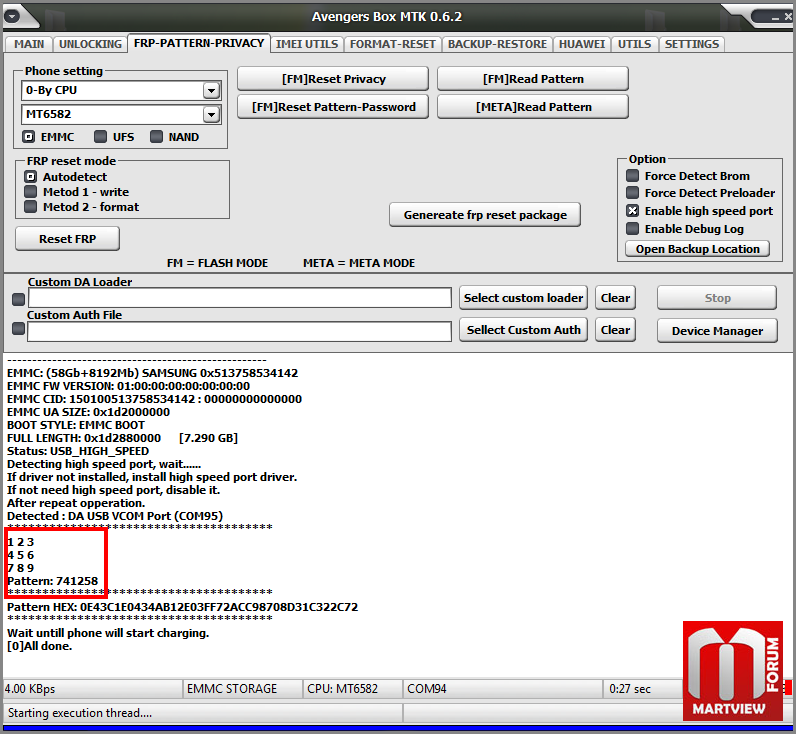This screenshot has width=796, height=734.
Task: Click Select custom loader button
Action: coord(523,298)
